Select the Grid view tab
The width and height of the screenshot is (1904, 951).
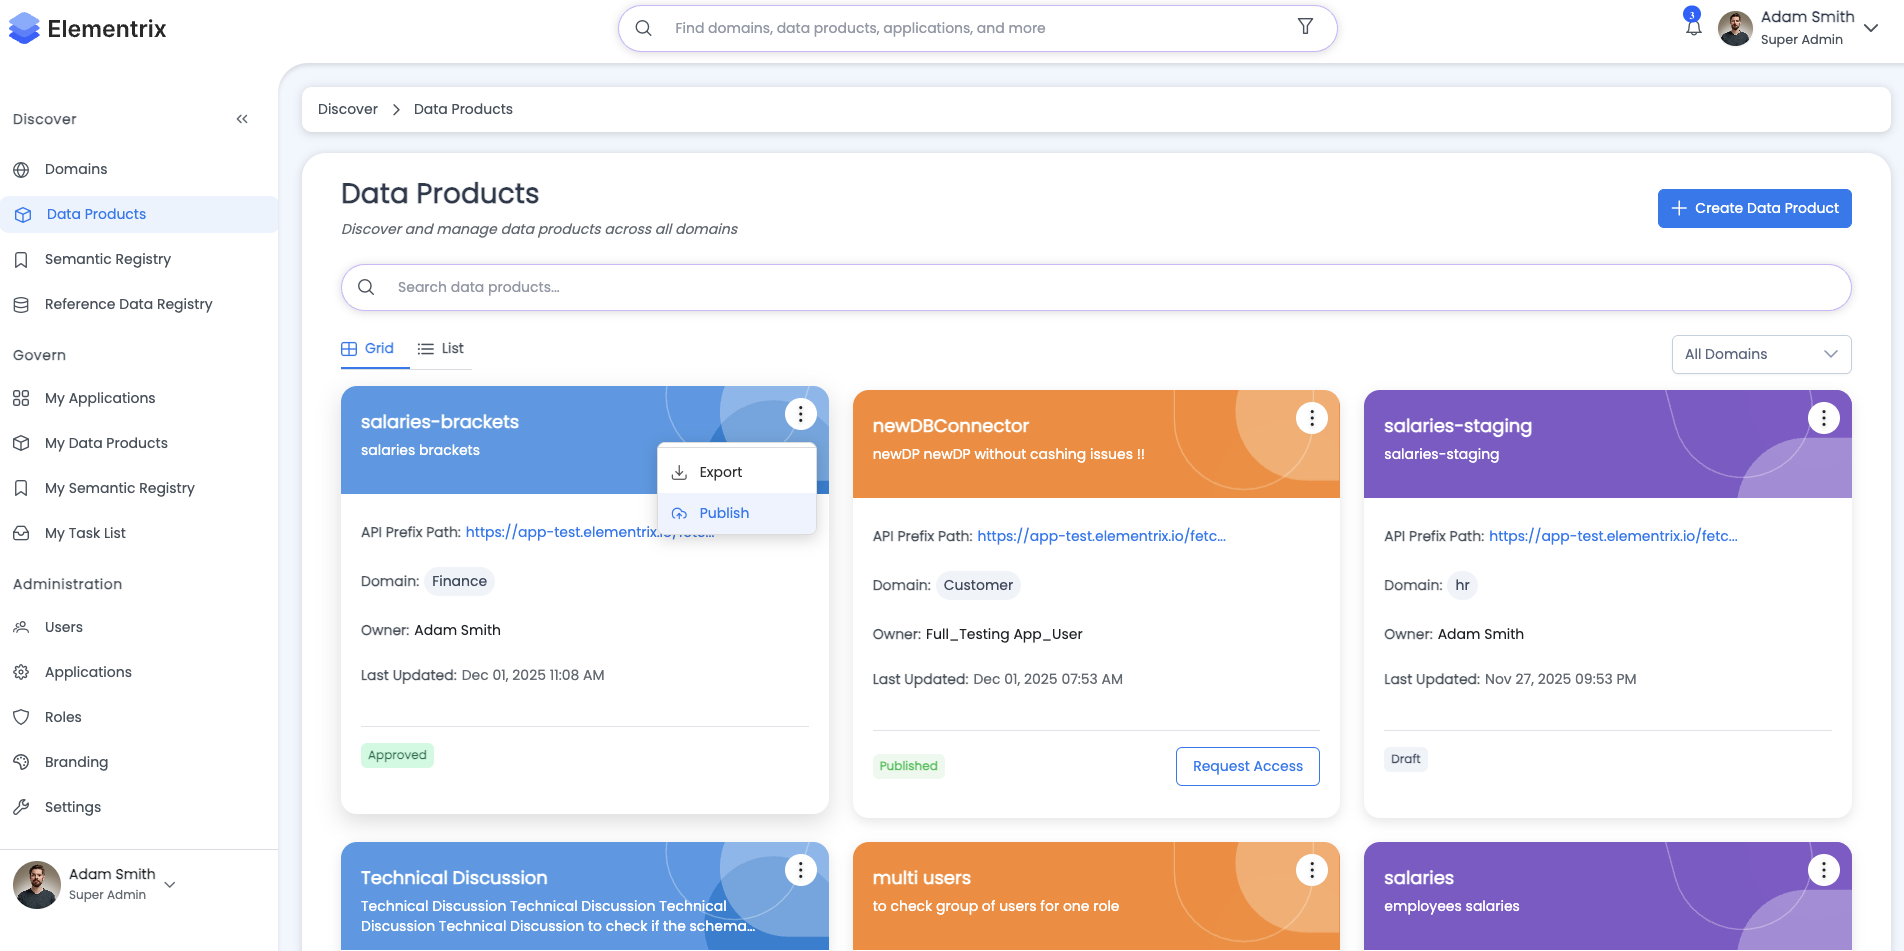(x=368, y=349)
